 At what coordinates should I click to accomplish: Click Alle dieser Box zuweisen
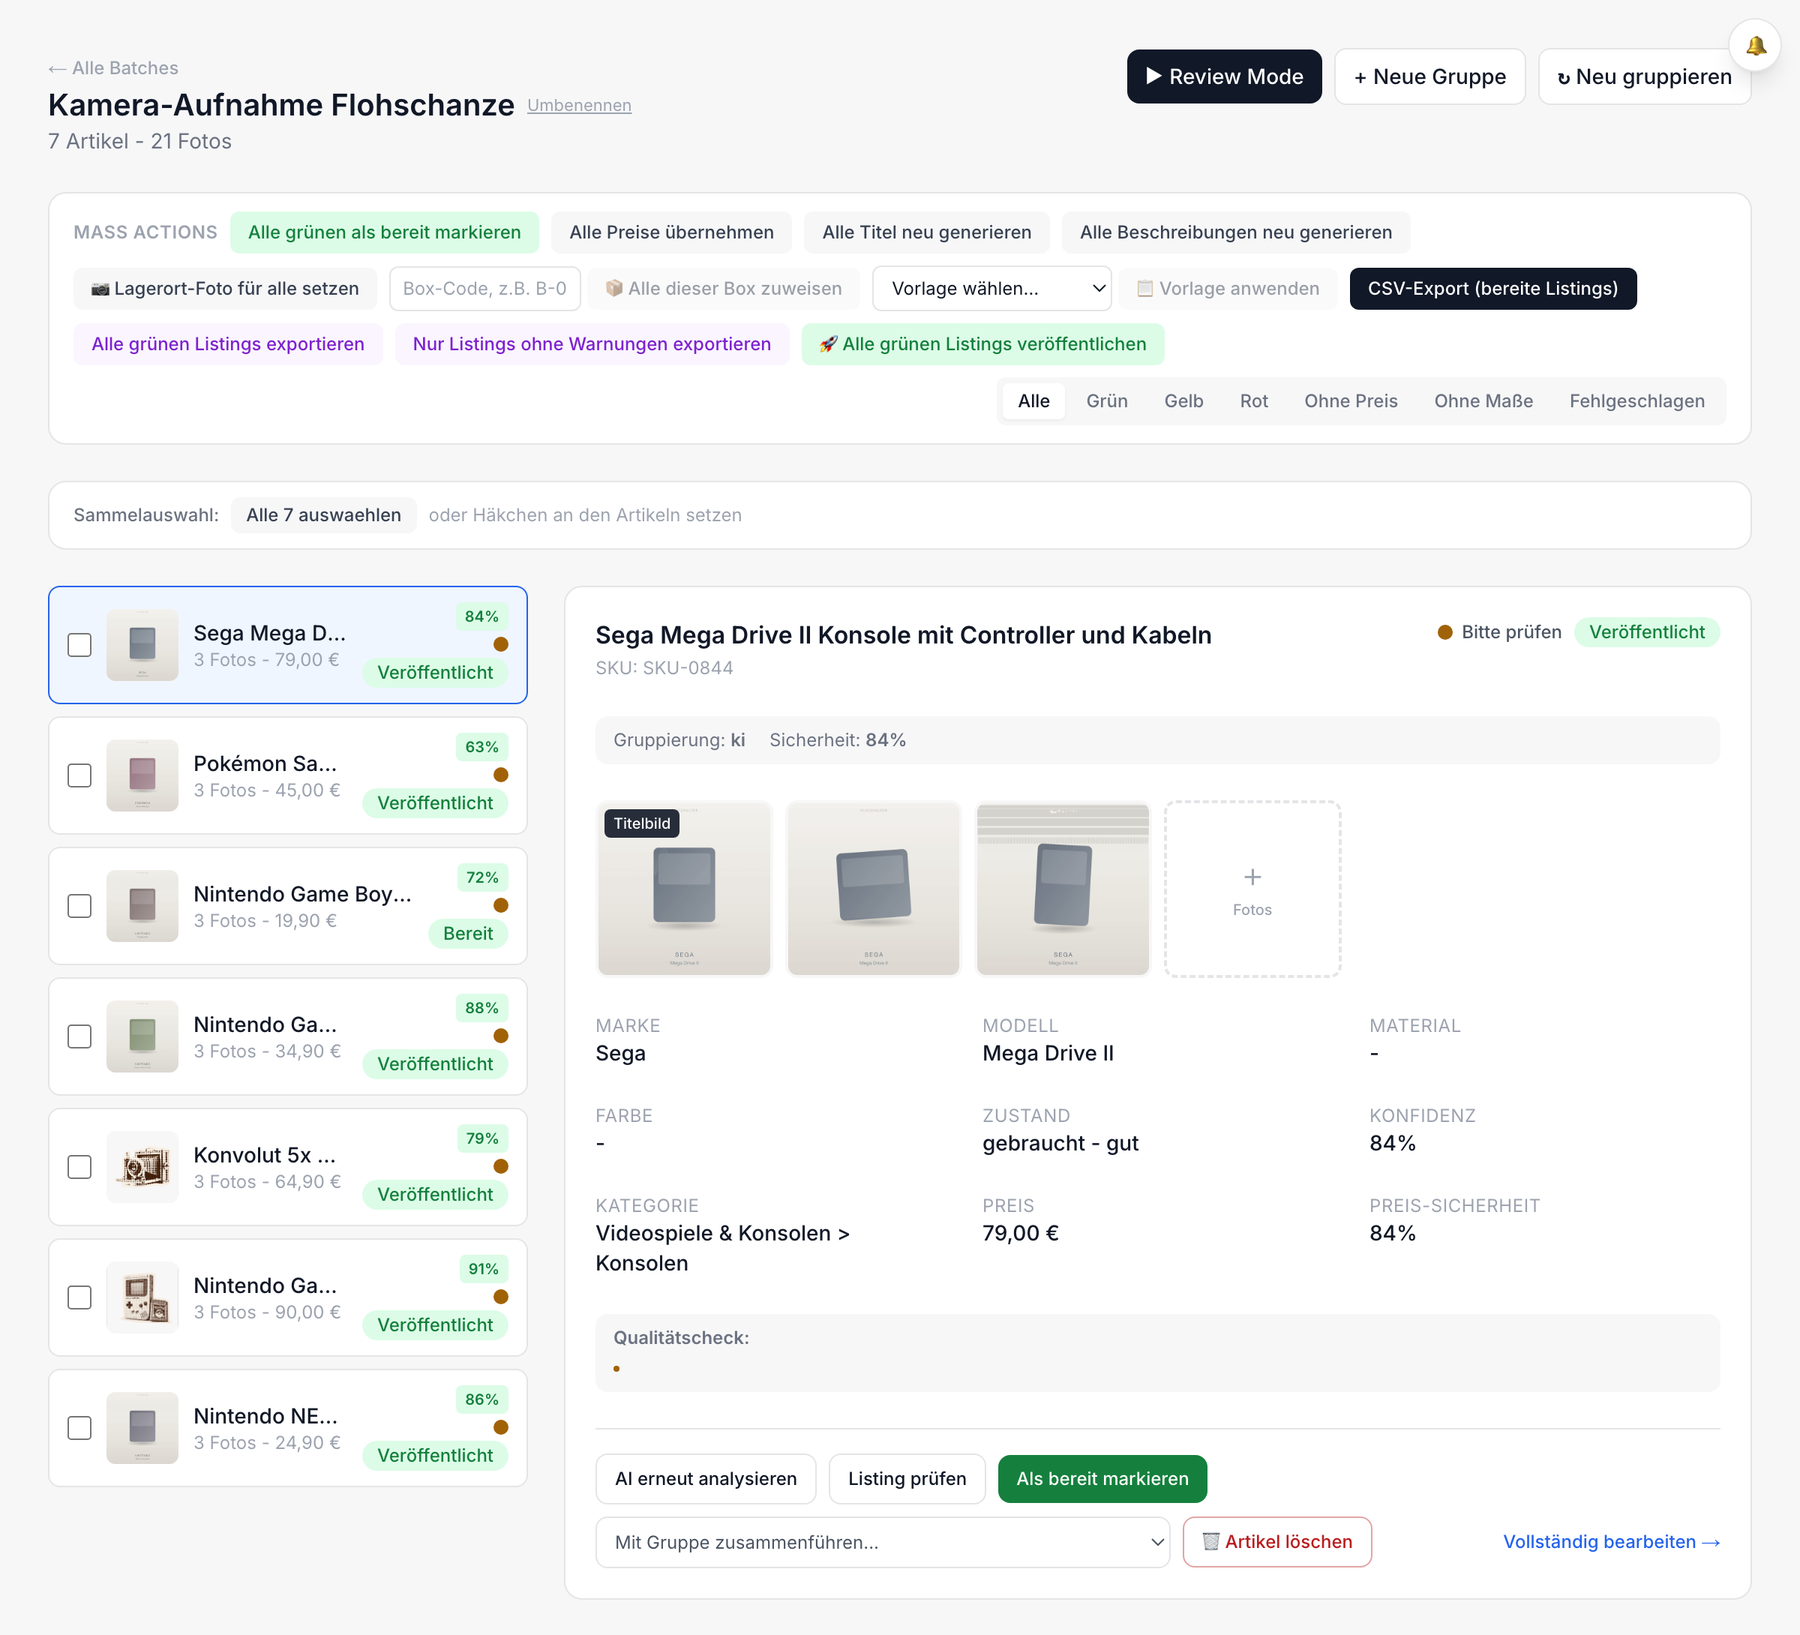(724, 289)
